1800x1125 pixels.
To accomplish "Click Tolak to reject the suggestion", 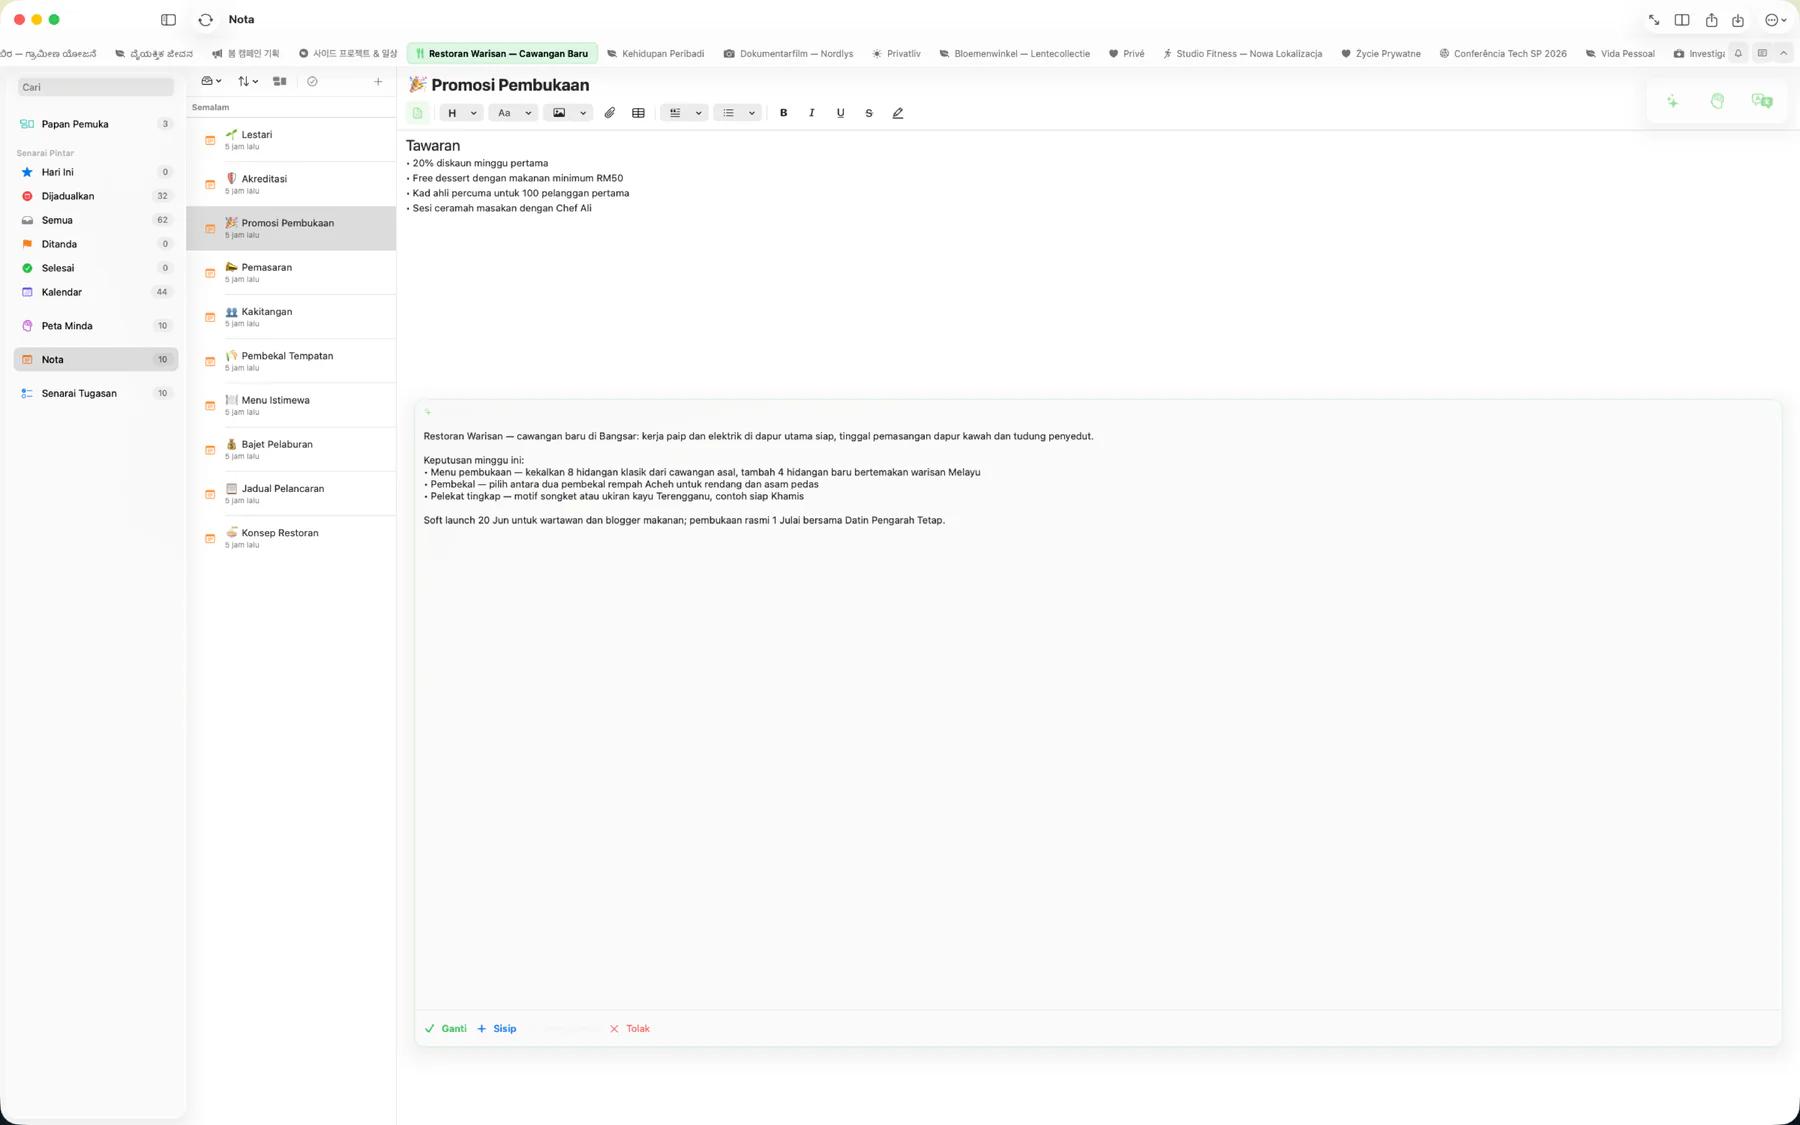I will pos(630,1029).
